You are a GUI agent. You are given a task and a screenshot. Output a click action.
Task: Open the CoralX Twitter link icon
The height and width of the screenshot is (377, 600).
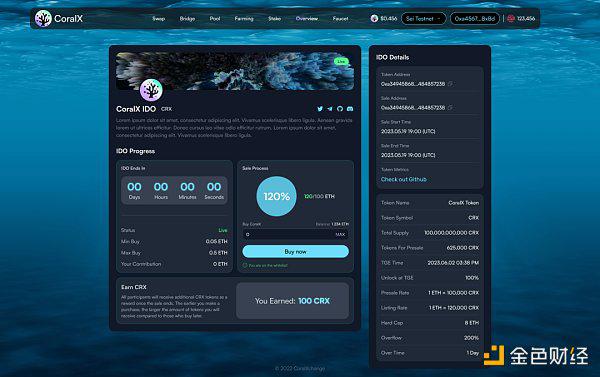pyautogui.click(x=320, y=109)
